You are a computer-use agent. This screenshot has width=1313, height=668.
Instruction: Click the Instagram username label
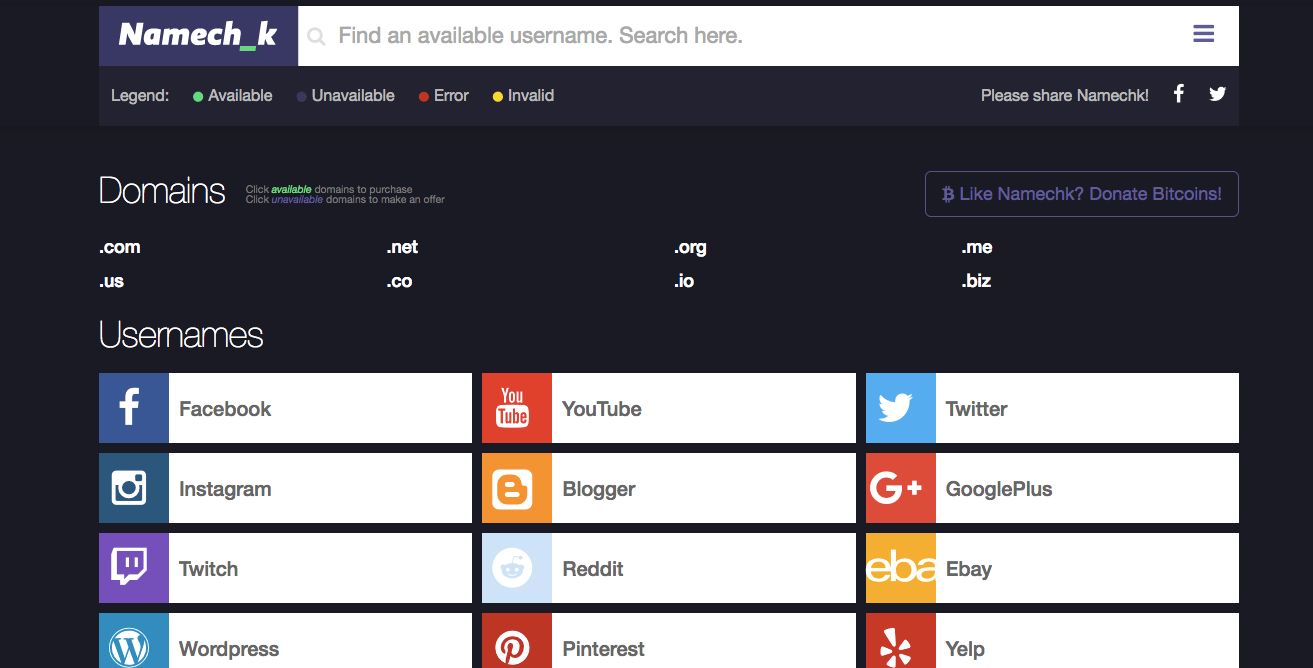click(225, 489)
